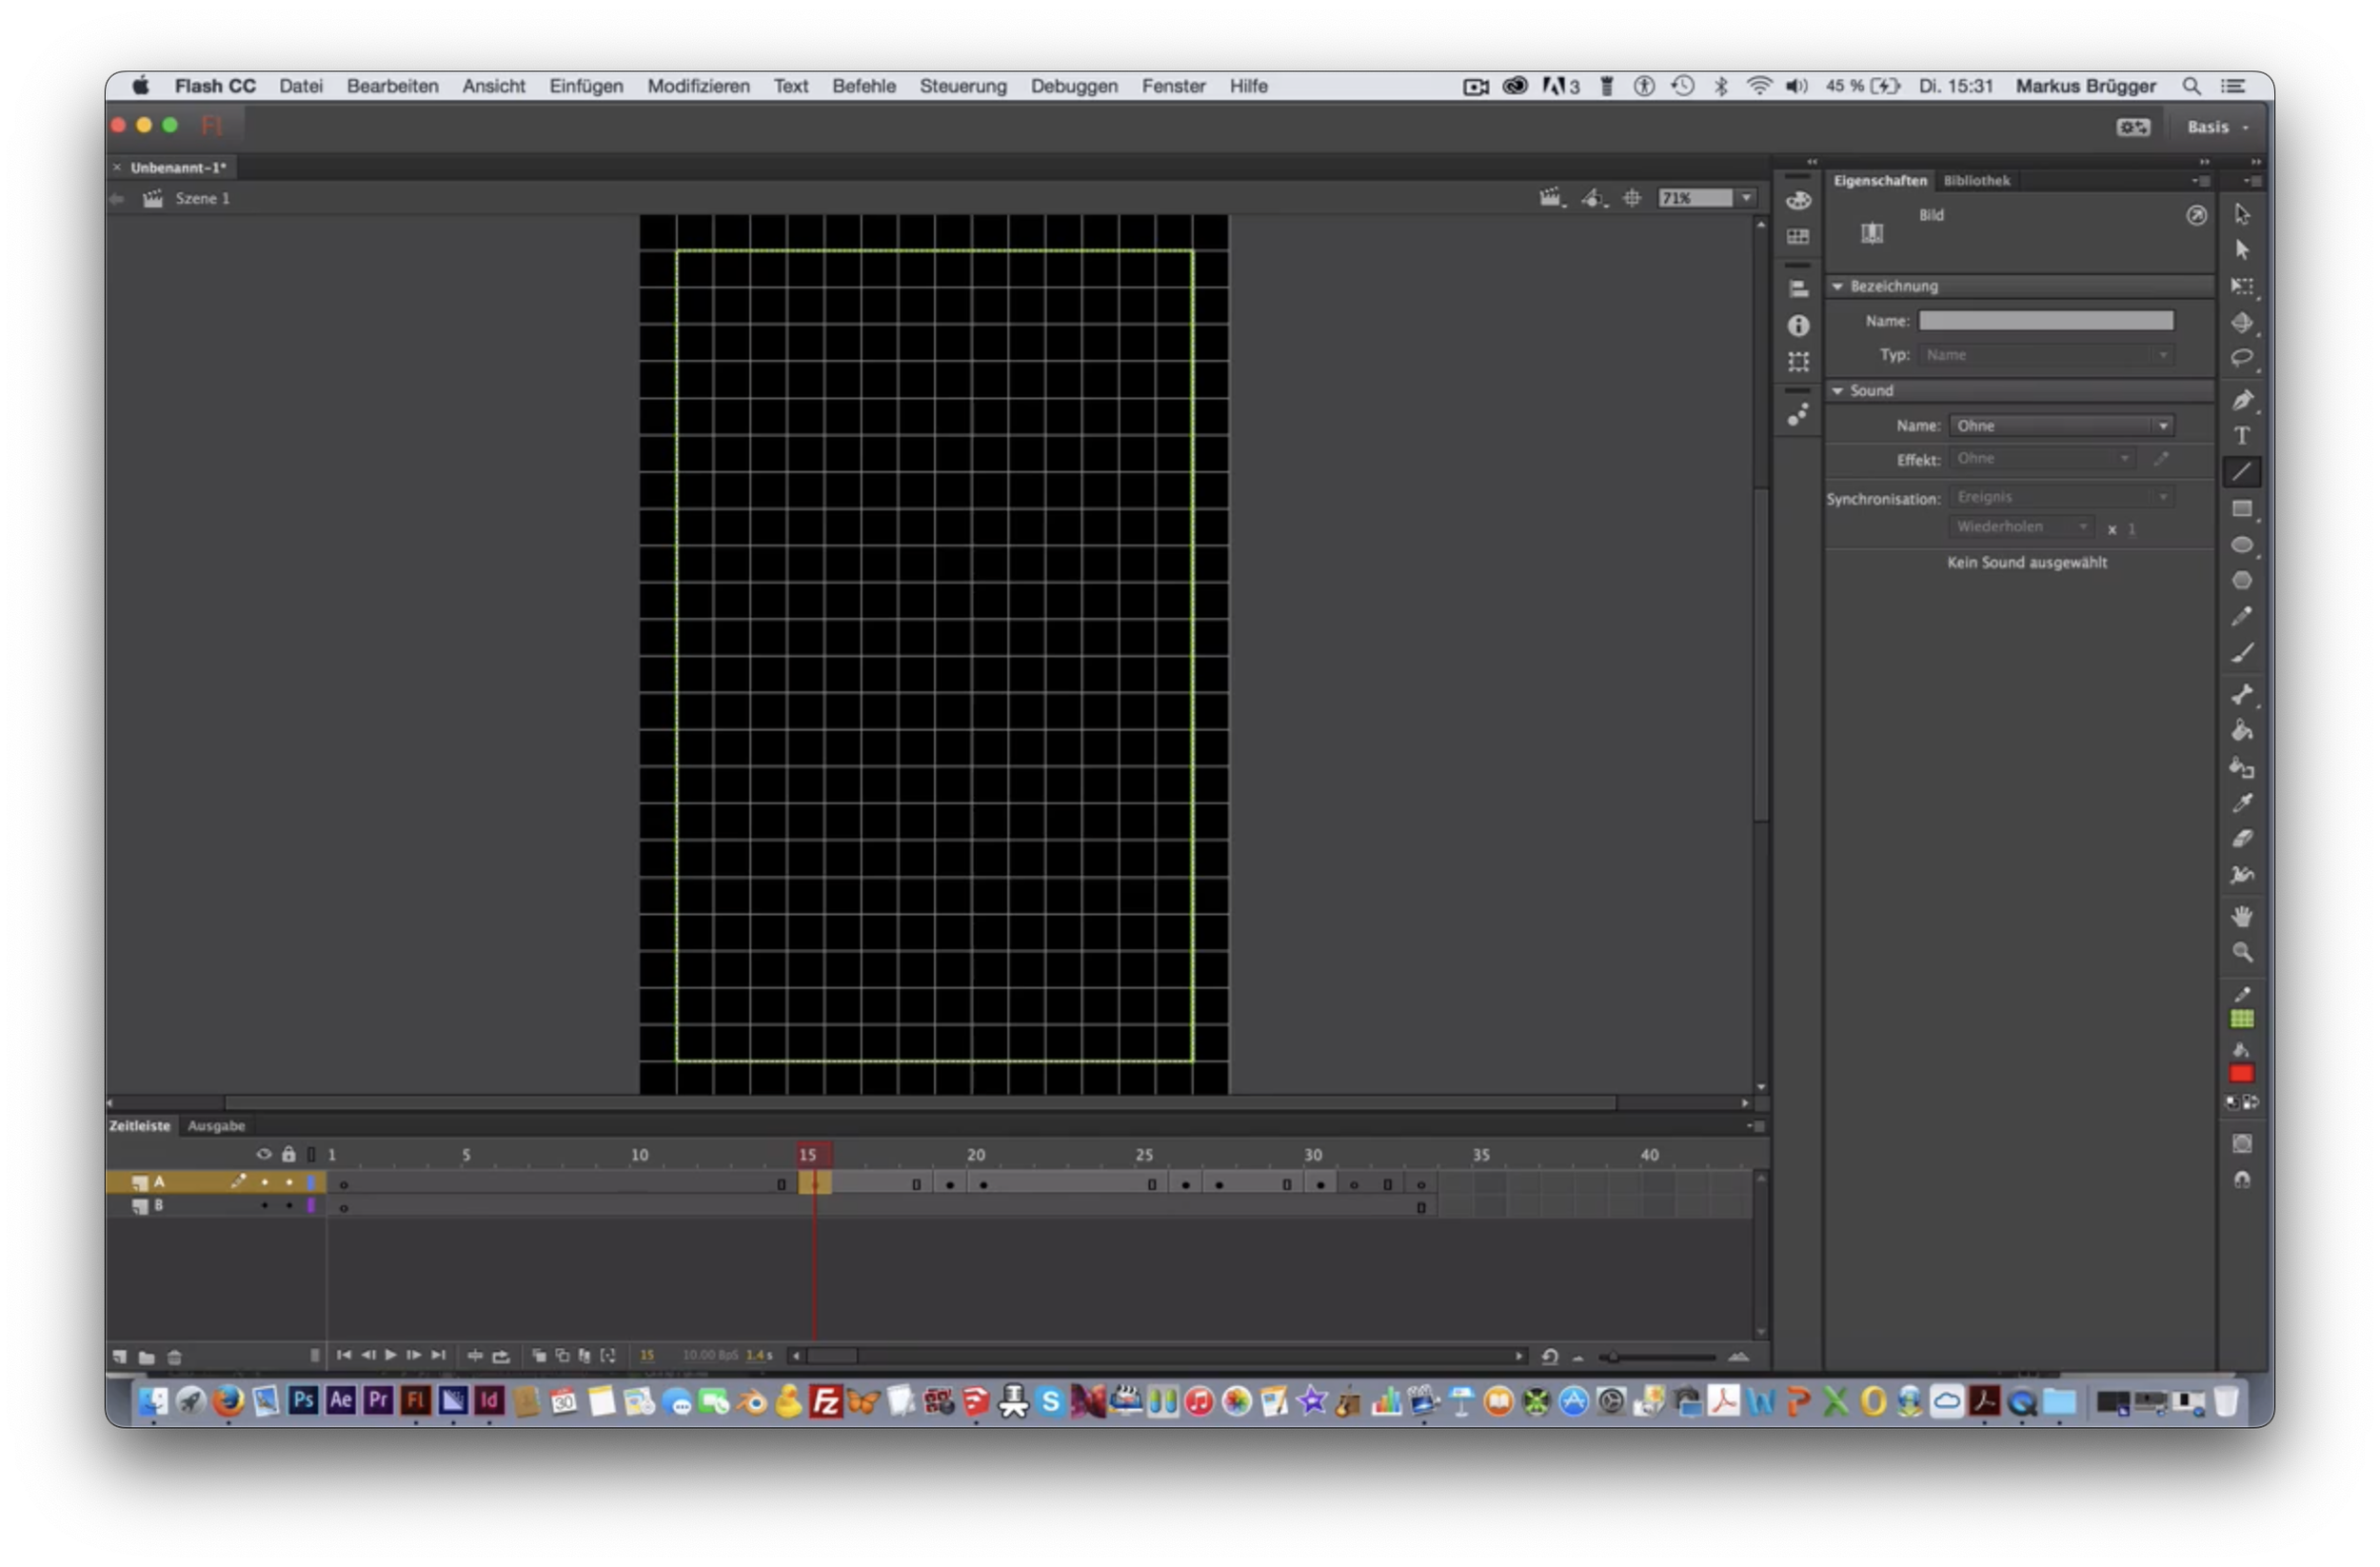Select the Hand tool
Viewport: 2380px width, 1567px height.
pyautogui.click(x=2241, y=916)
